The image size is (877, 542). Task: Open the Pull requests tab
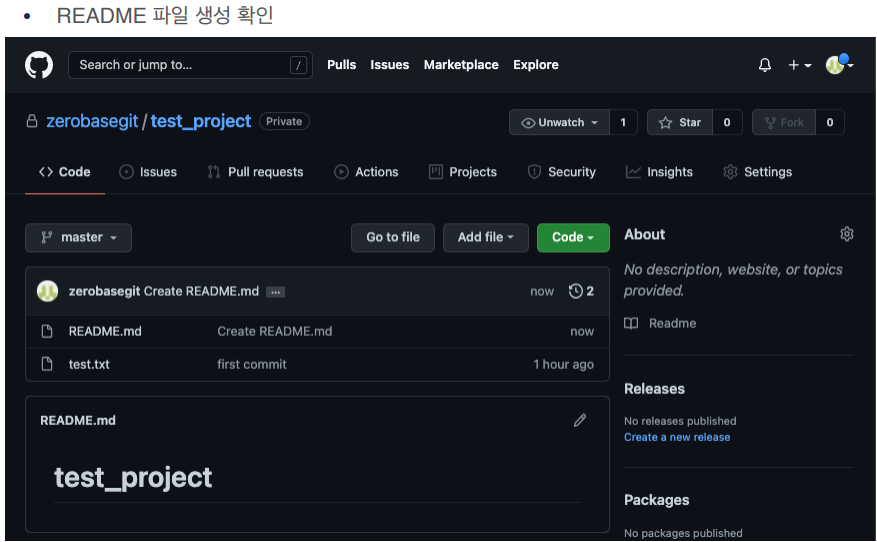[x=255, y=172]
